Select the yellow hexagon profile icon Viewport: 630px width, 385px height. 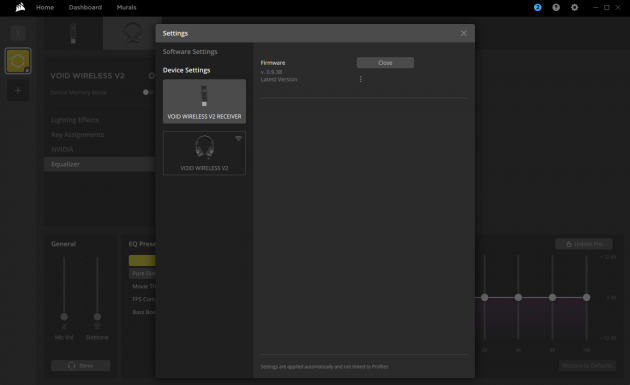point(18,61)
